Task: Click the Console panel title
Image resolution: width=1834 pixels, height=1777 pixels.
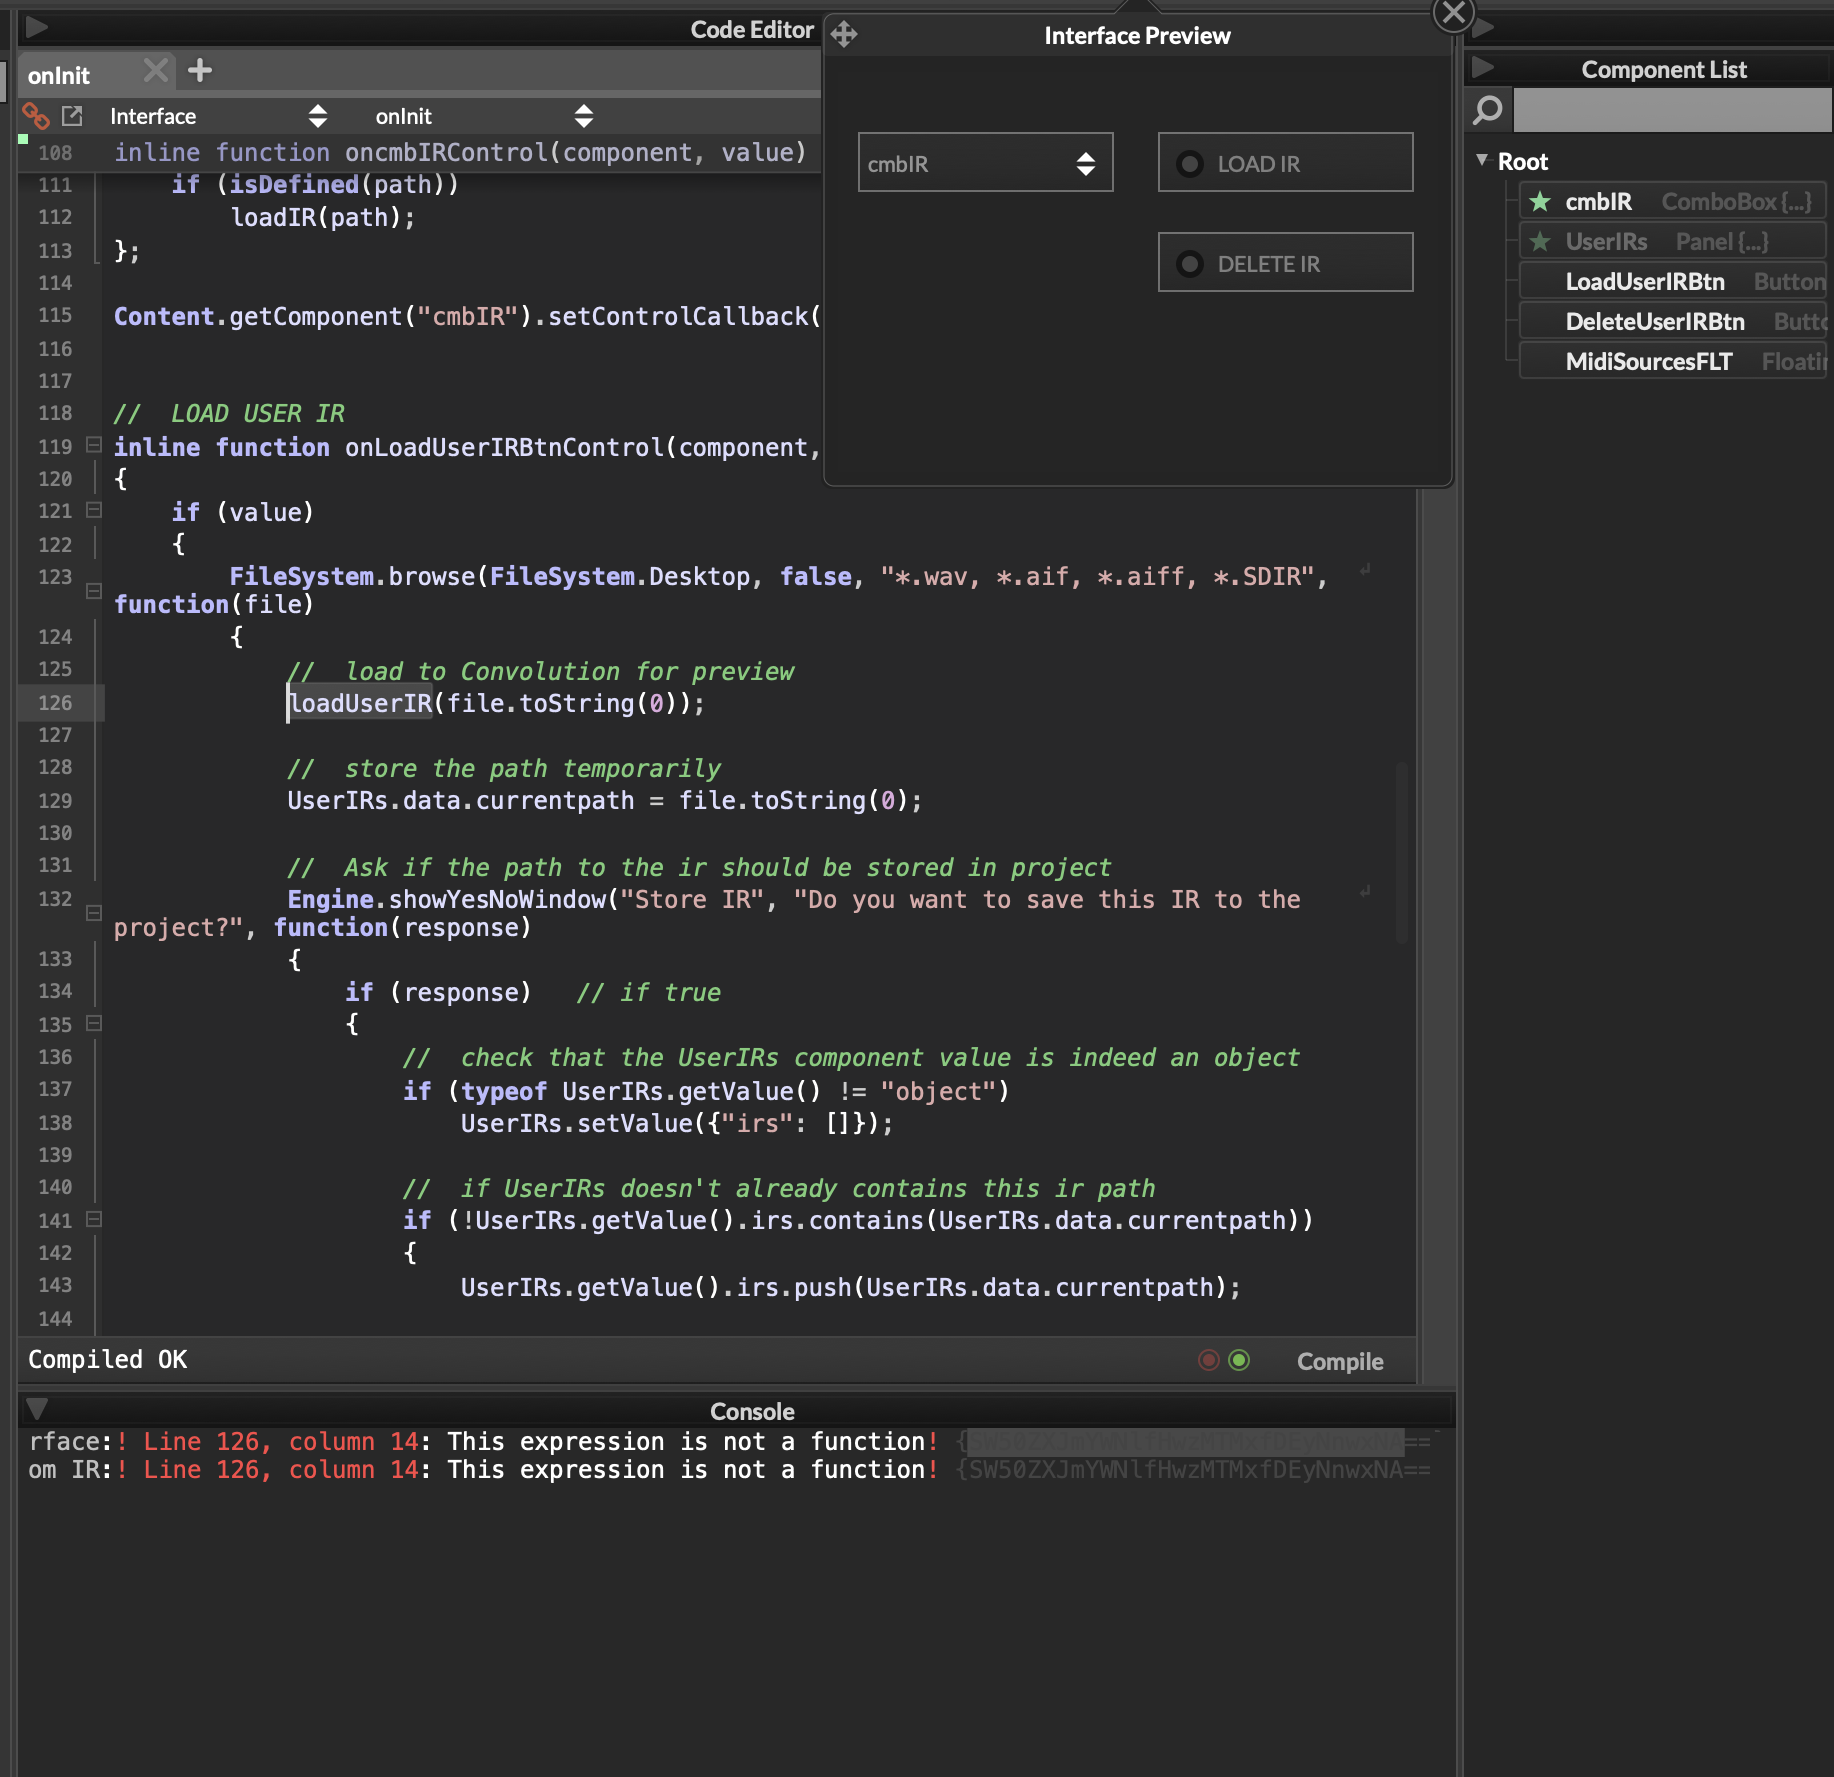Action: (x=752, y=1411)
